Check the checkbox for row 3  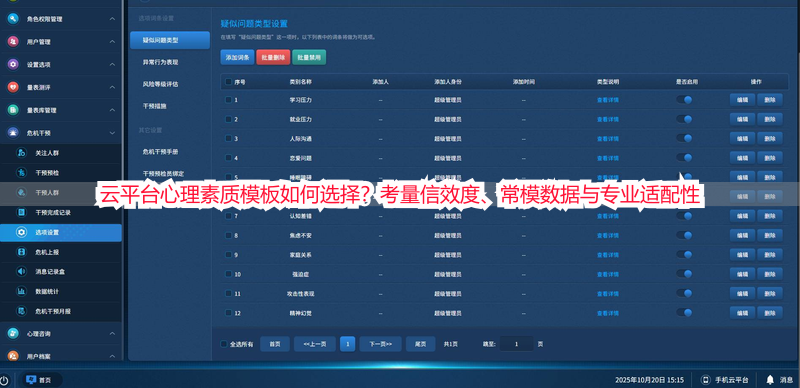(229, 138)
